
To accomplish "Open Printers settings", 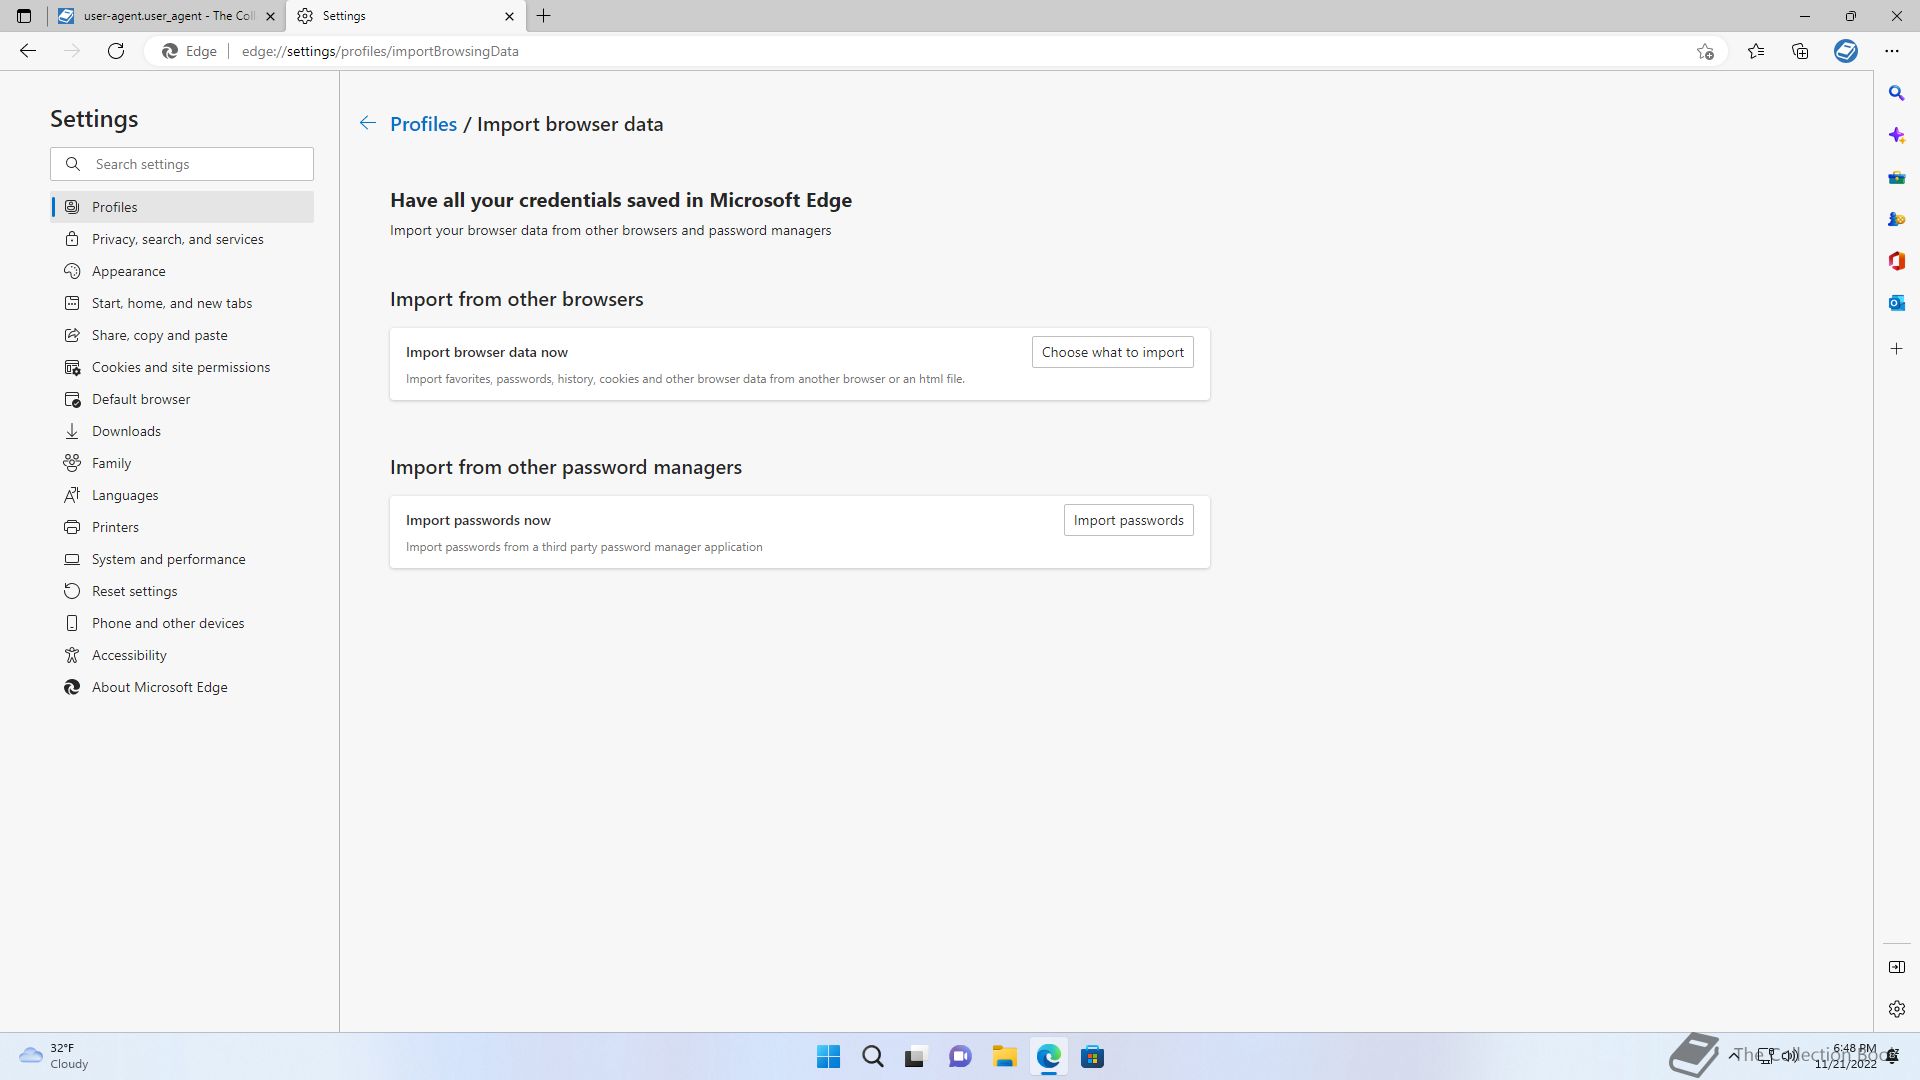I will (182, 527).
